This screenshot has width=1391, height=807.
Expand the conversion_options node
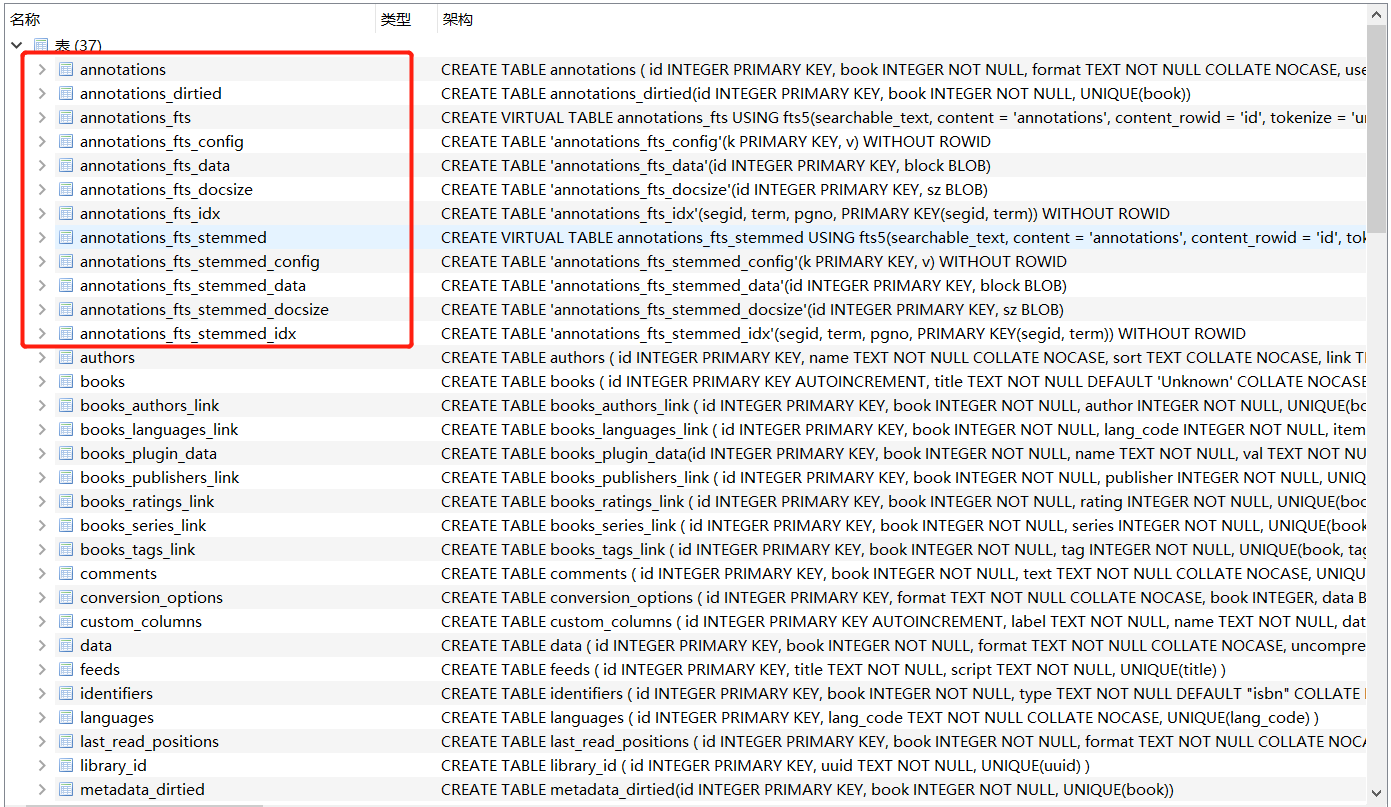click(x=41, y=597)
